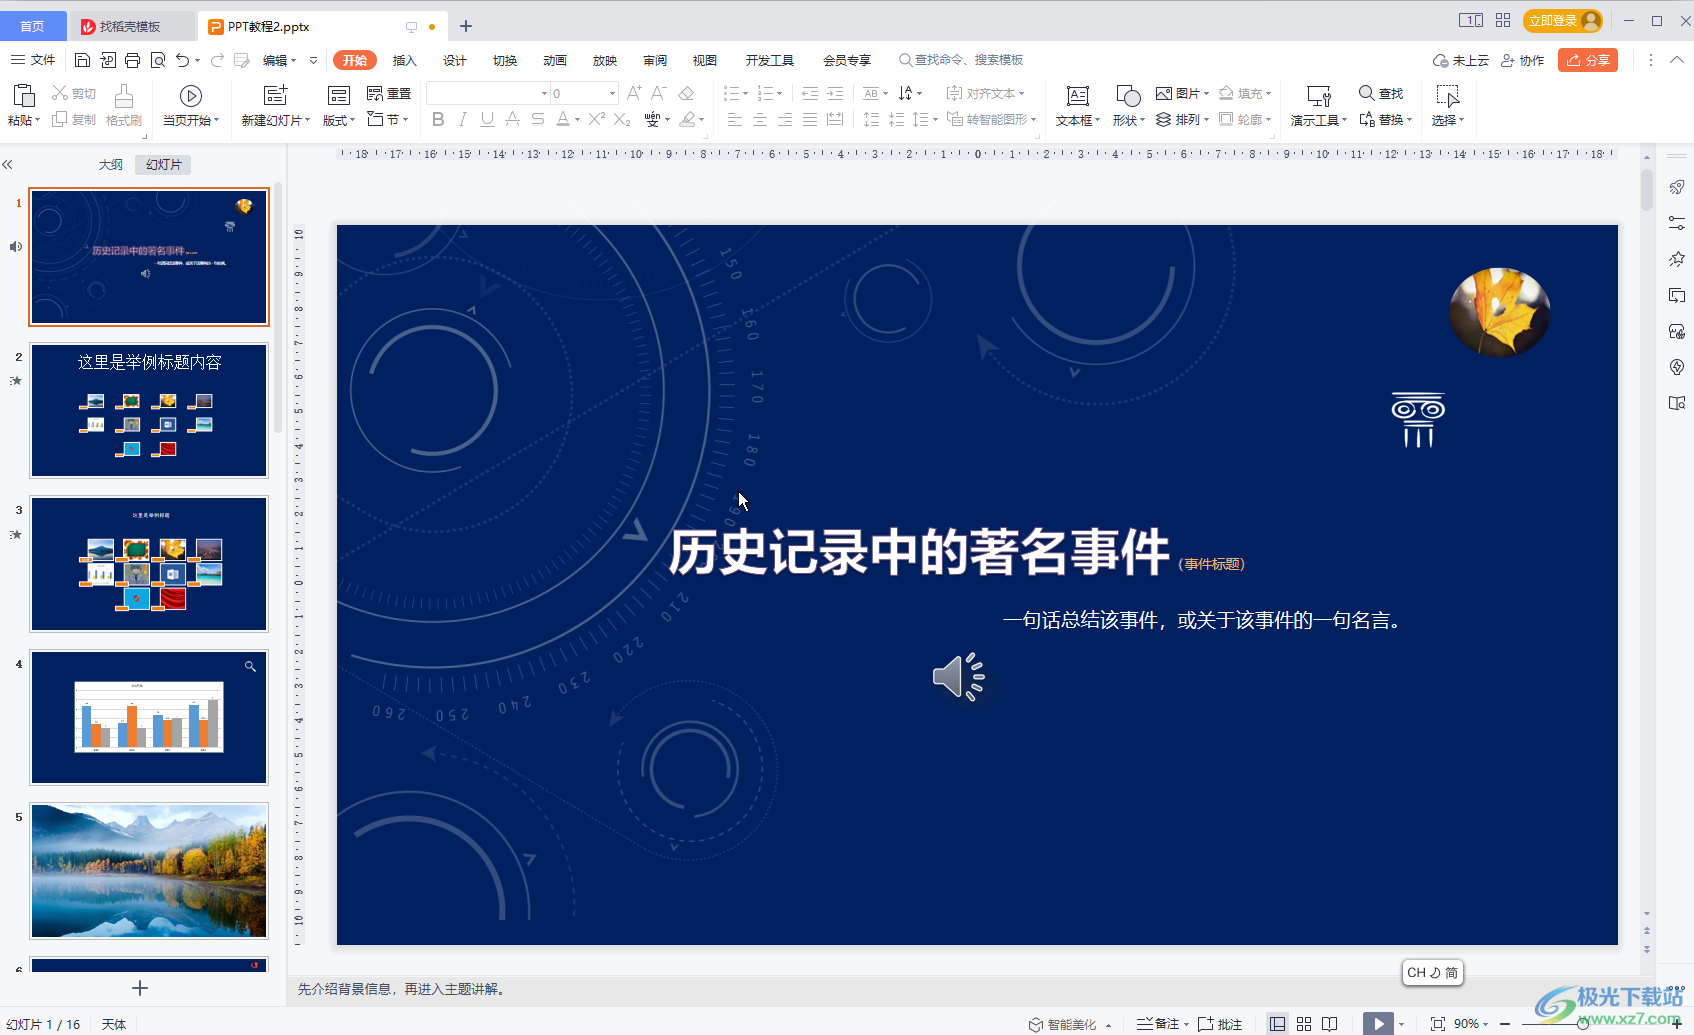Click the Find (查找) magnifier icon

(1366, 93)
